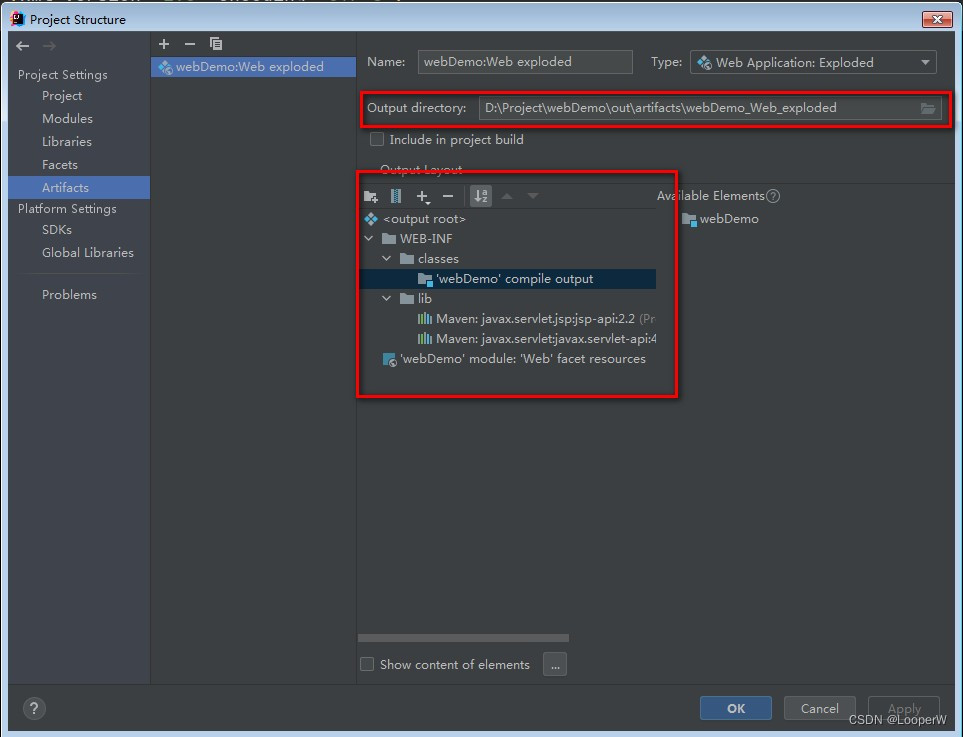Select Artifacts settings section

tap(79, 187)
